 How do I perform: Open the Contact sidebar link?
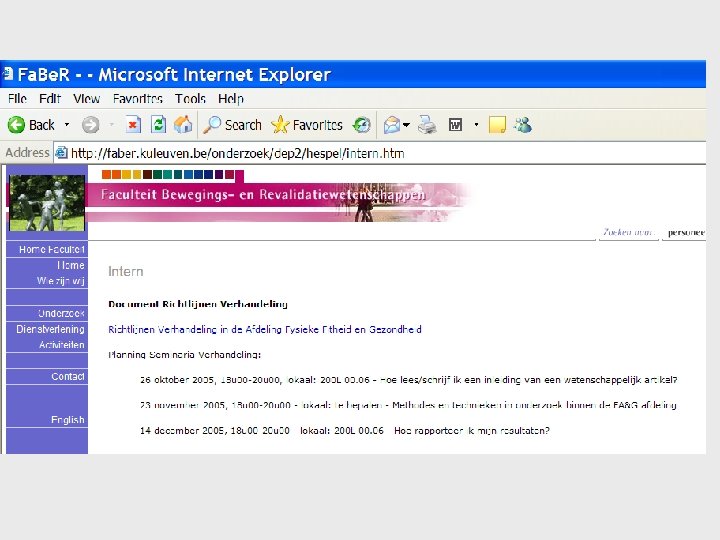(x=68, y=377)
